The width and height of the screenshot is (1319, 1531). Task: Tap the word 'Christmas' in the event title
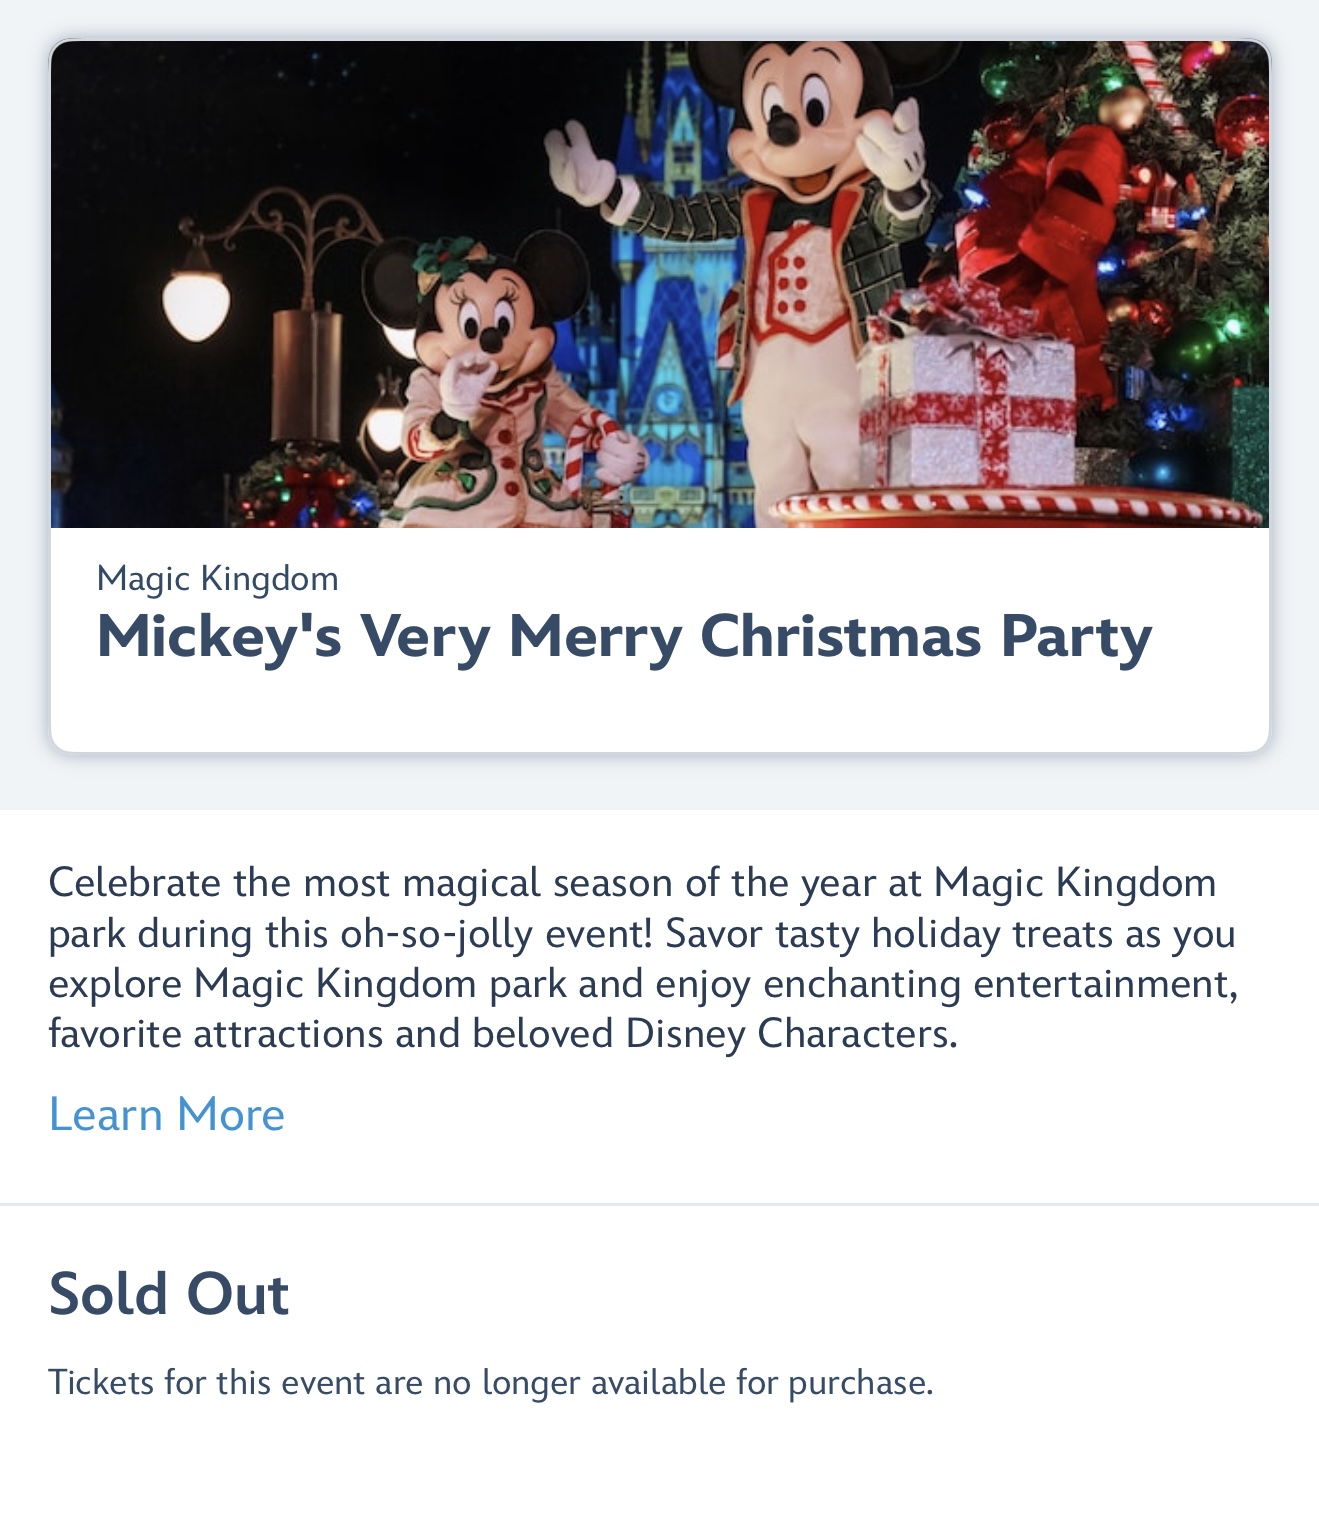(x=840, y=636)
